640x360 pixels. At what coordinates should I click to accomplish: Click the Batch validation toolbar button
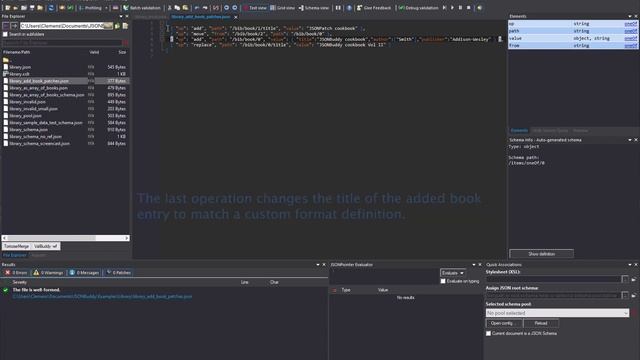[x=142, y=8]
